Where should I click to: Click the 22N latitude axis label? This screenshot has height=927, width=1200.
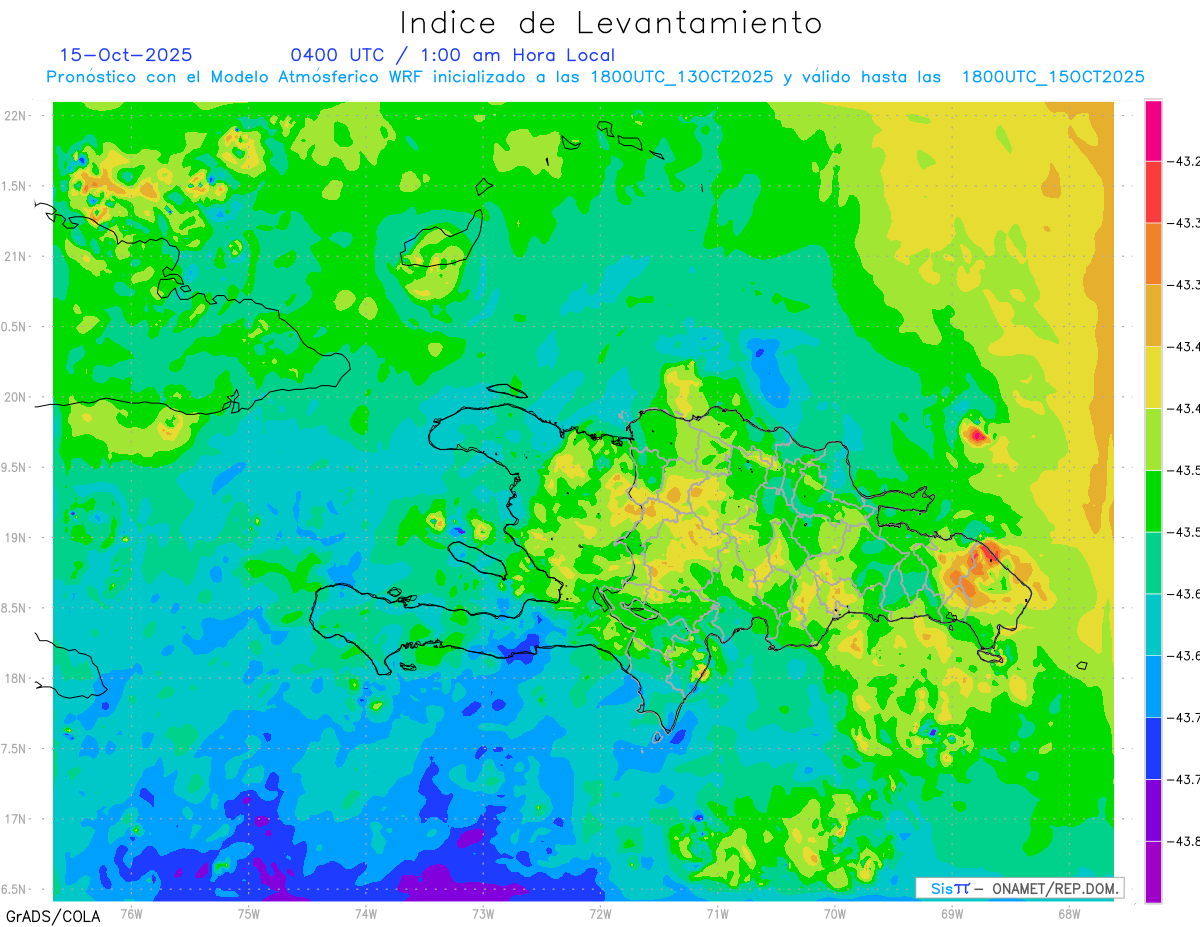16,116
